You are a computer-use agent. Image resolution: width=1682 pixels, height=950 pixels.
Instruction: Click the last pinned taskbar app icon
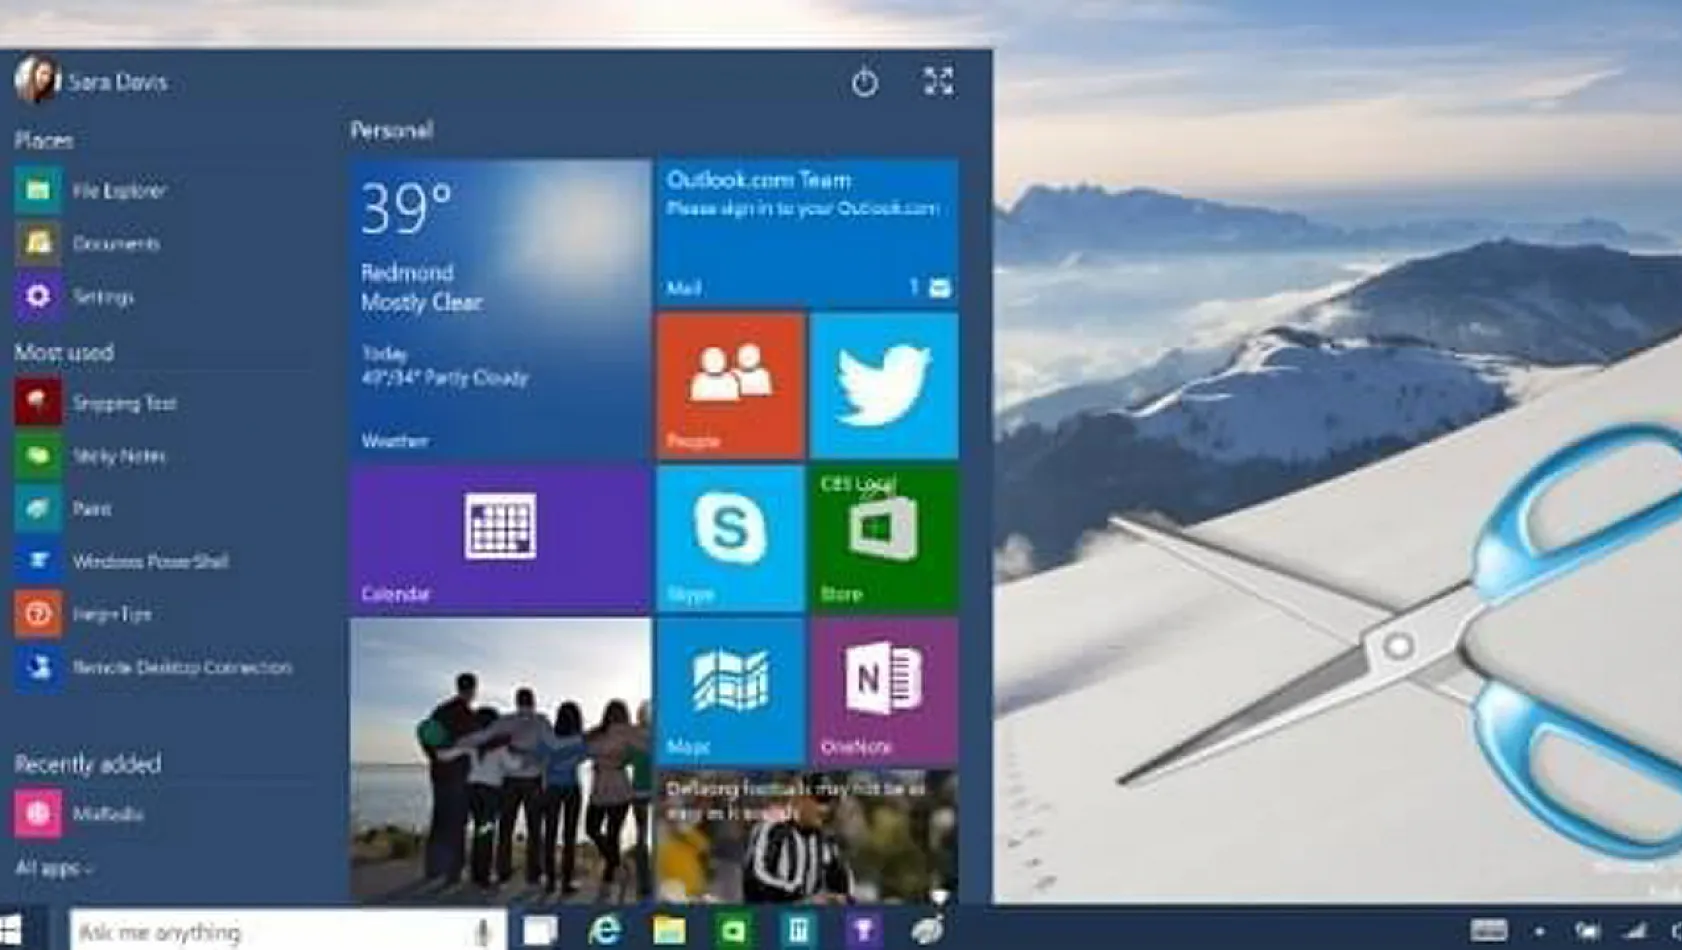pos(928,931)
